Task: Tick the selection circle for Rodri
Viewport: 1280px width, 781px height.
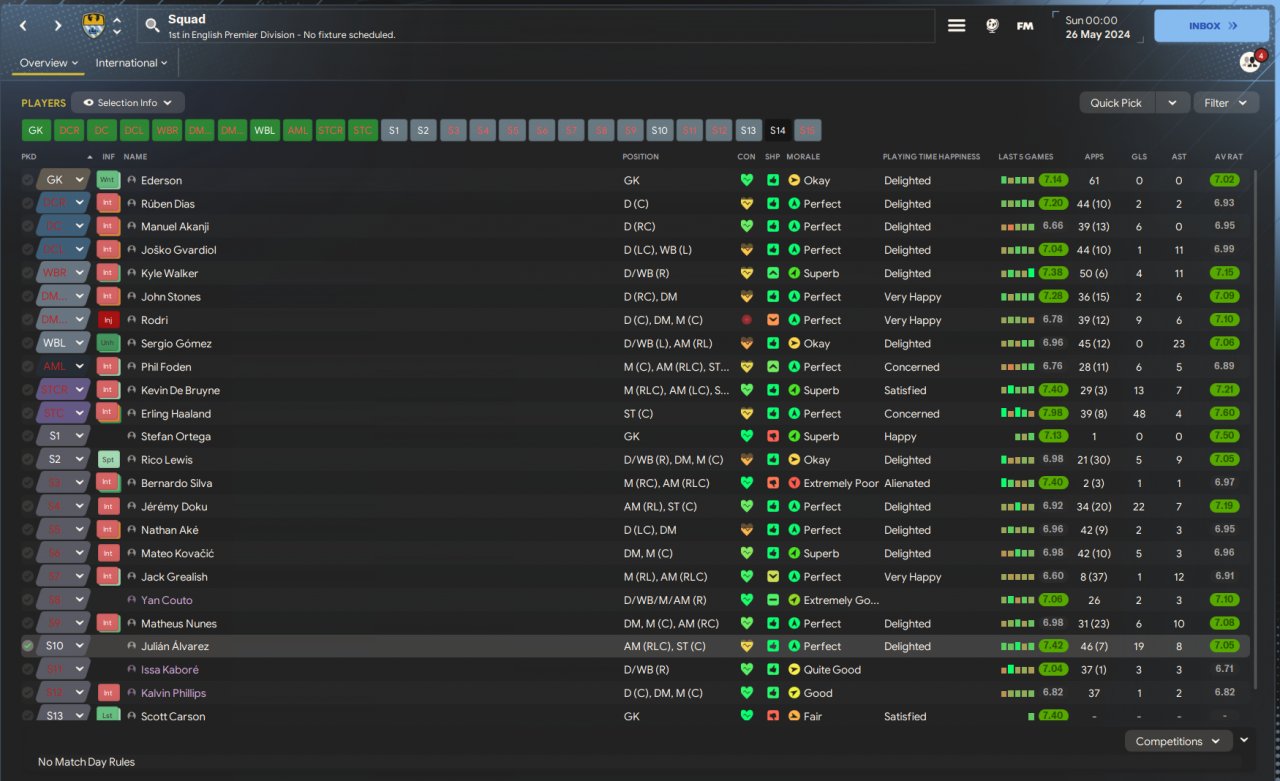Action: coord(27,320)
